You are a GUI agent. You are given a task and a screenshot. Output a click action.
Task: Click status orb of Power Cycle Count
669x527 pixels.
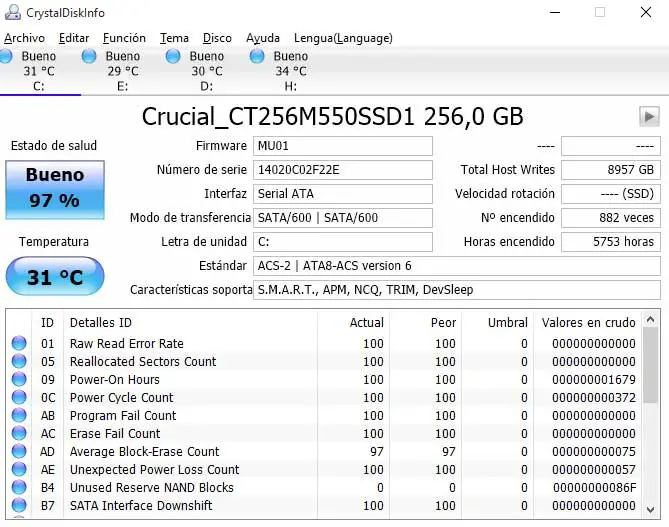click(x=19, y=397)
